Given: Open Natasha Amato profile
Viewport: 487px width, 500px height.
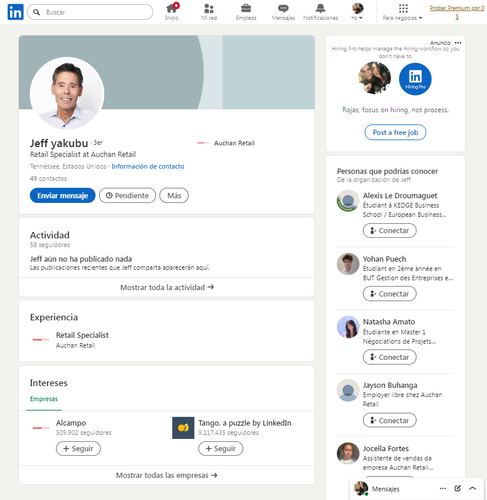Looking at the screenshot, I should tap(389, 322).
